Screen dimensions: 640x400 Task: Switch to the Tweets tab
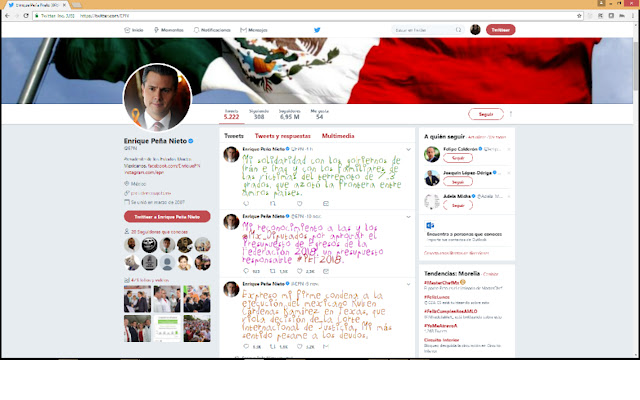[233, 136]
